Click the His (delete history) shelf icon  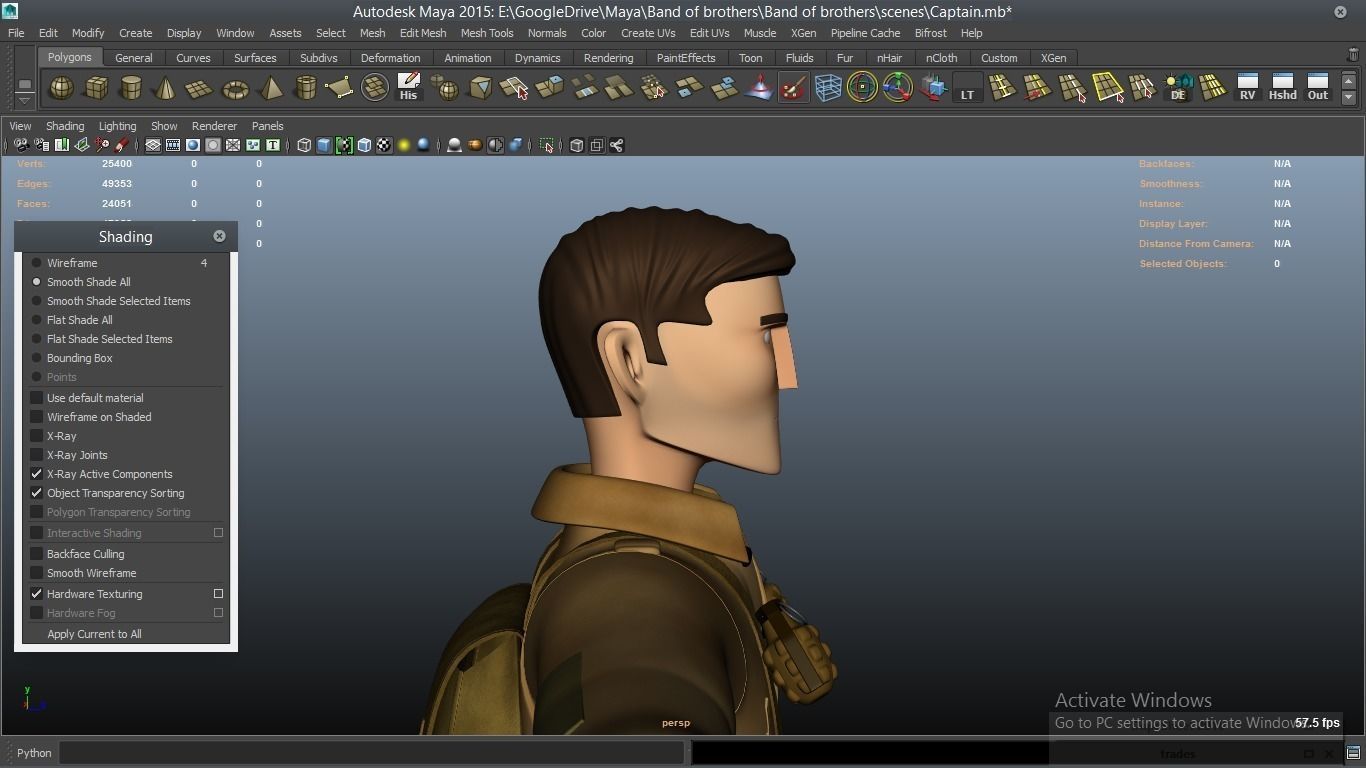tap(408, 88)
